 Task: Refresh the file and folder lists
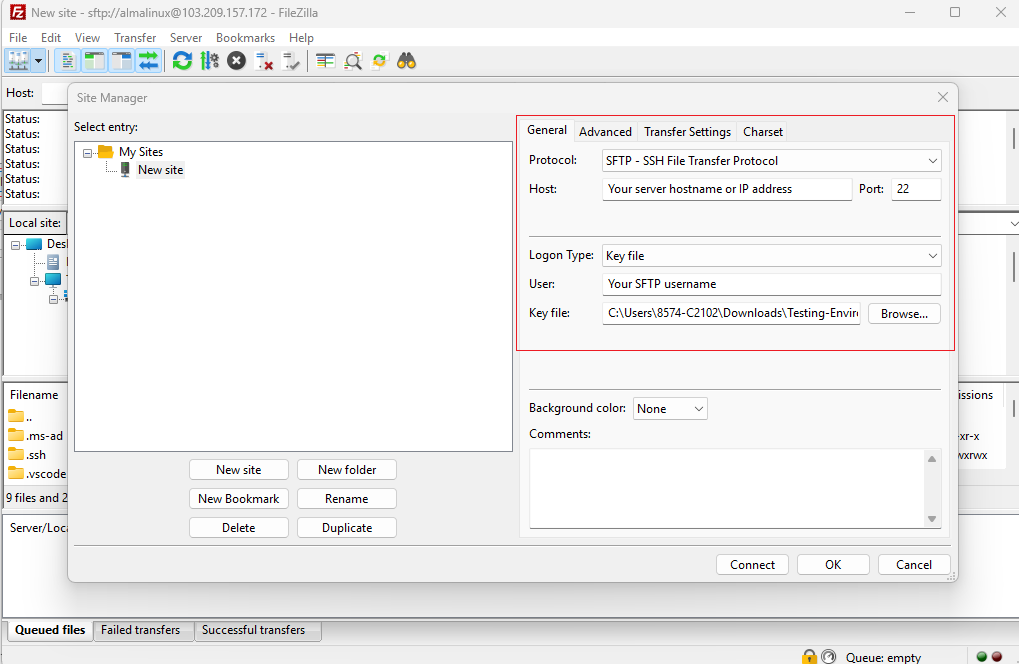click(183, 61)
